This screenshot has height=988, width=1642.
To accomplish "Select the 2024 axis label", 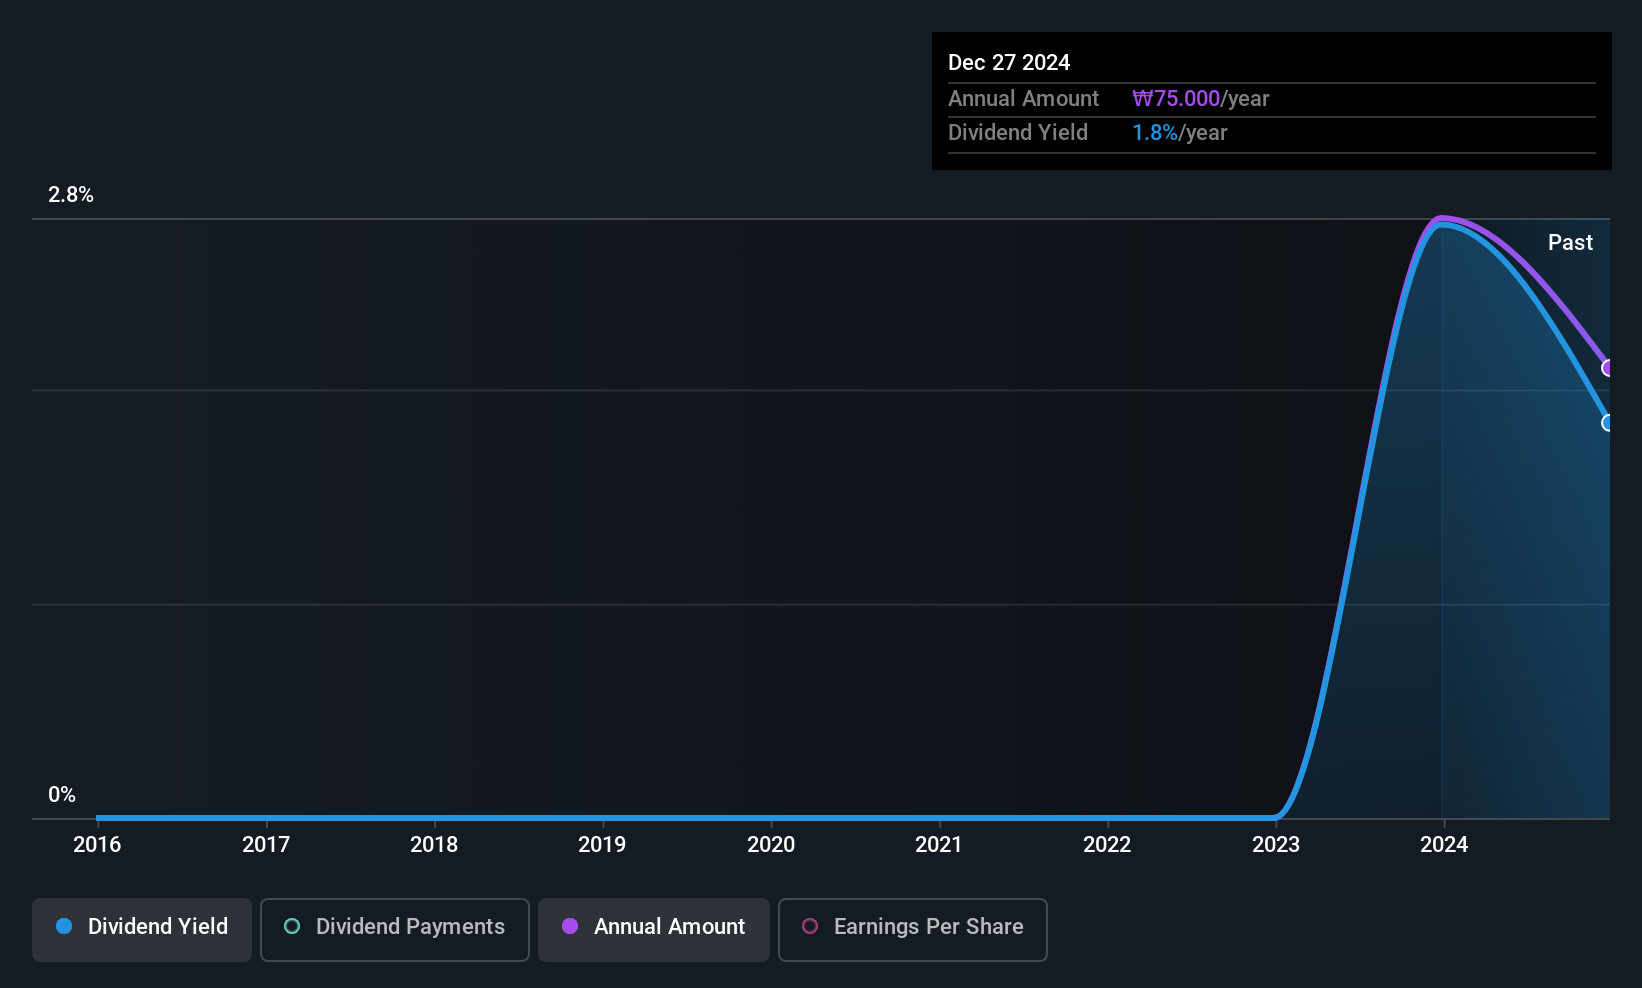I will [x=1444, y=844].
